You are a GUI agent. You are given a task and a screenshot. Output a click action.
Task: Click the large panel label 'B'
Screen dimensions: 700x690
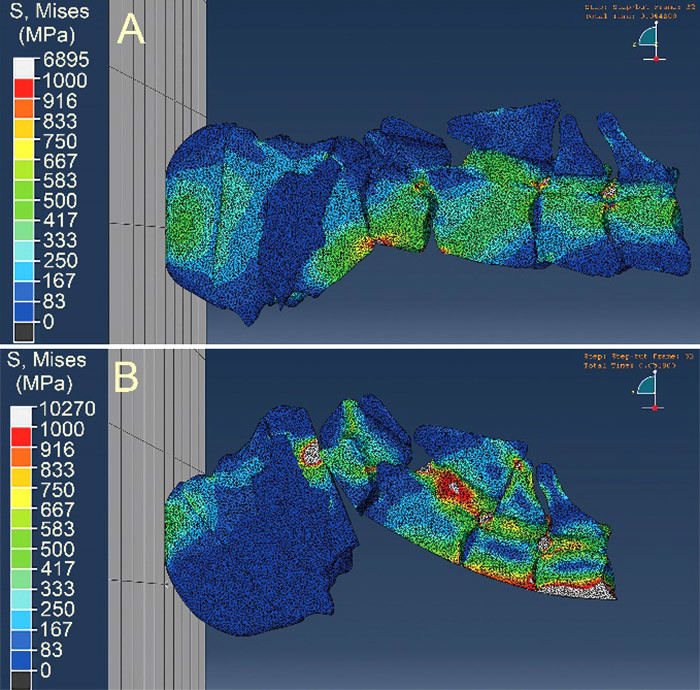[126, 377]
